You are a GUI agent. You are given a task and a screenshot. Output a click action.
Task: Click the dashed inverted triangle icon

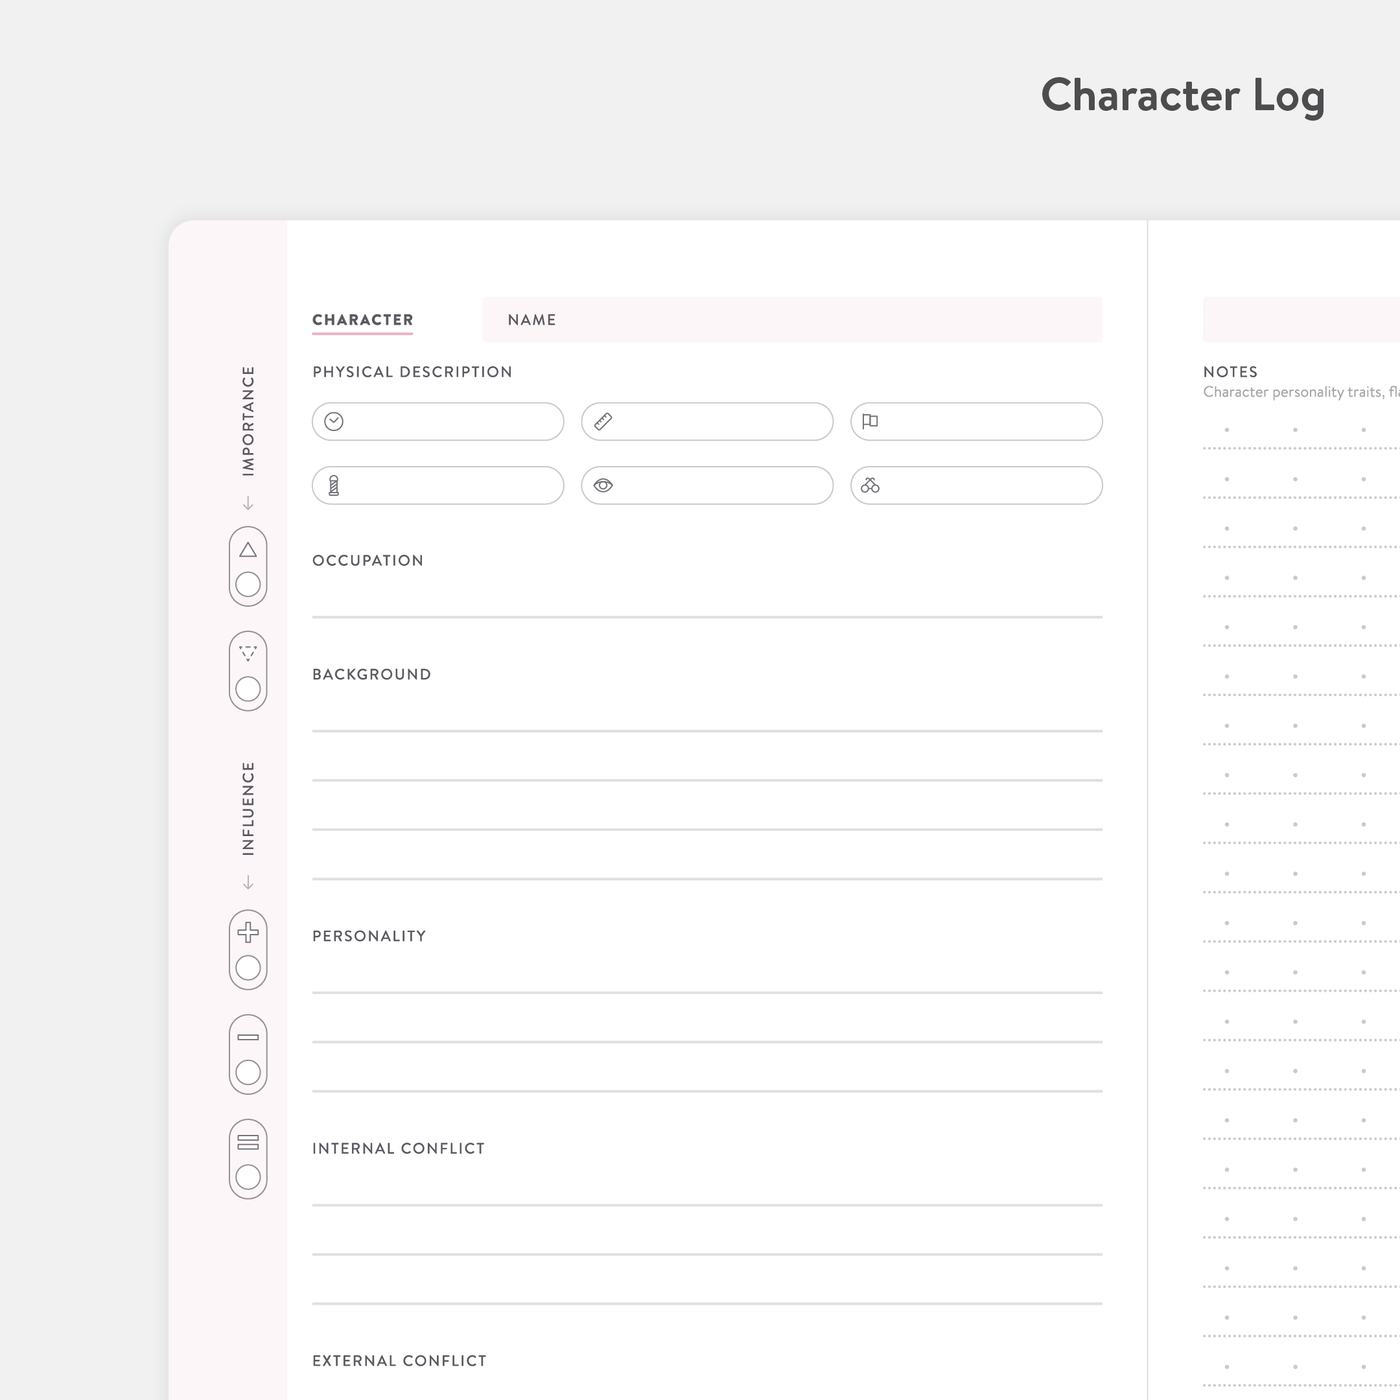point(248,654)
